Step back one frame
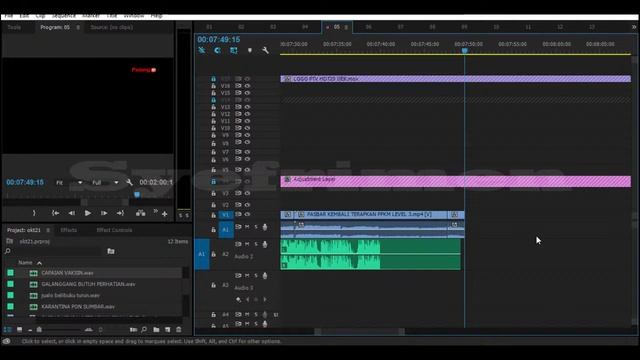The width and height of the screenshot is (640, 360). (72, 213)
